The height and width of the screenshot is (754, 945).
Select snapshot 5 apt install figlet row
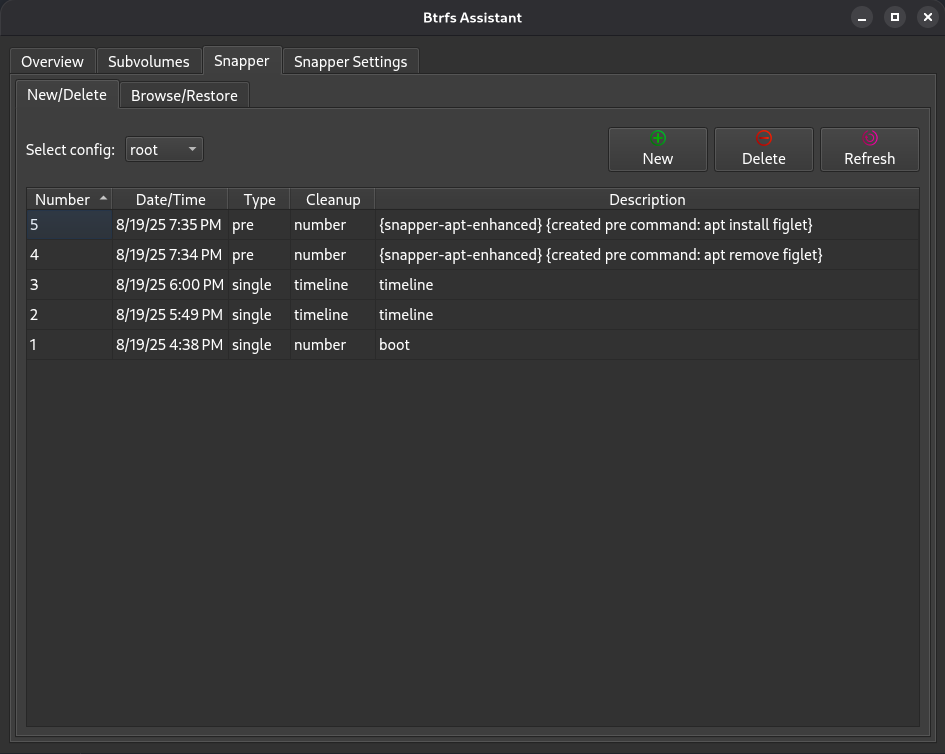coord(595,225)
